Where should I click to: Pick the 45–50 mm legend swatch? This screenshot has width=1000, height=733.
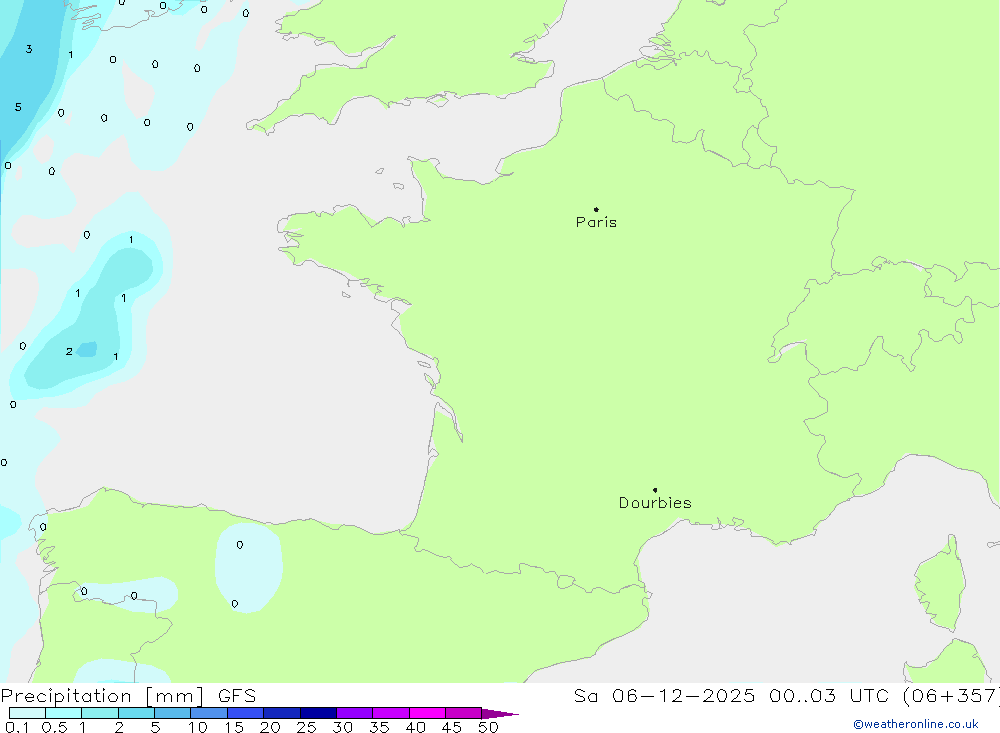pyautogui.click(x=464, y=713)
